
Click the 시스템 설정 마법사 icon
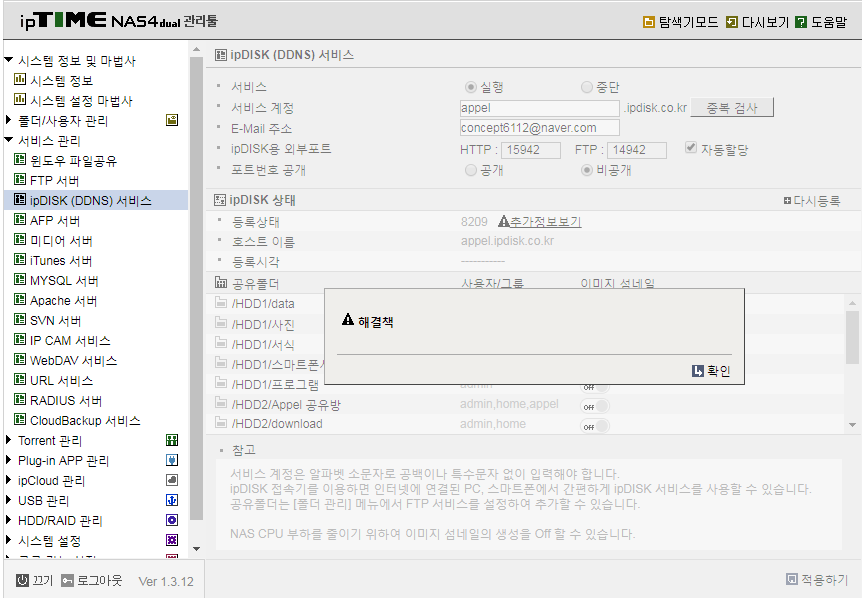point(20,99)
